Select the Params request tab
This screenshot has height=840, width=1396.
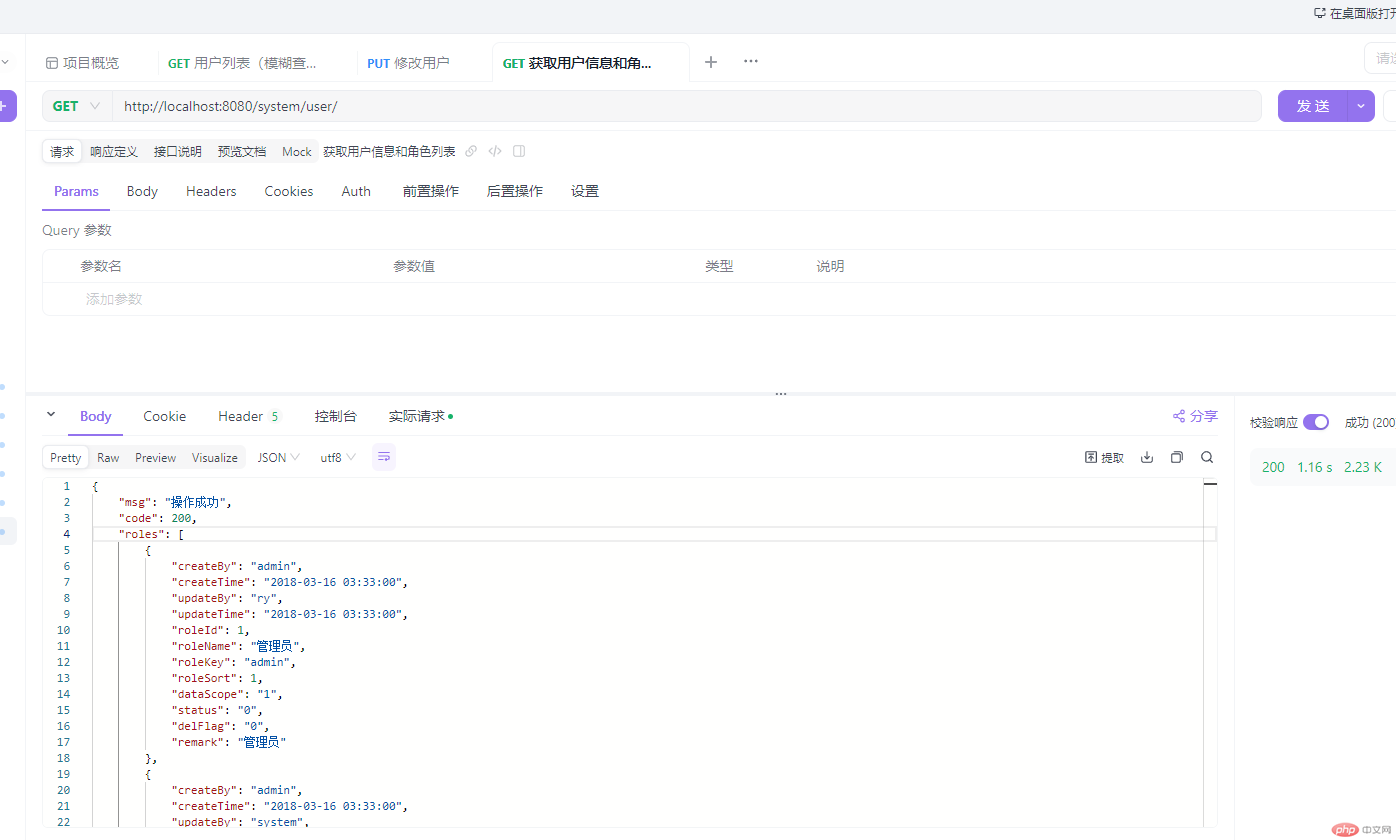click(x=76, y=191)
